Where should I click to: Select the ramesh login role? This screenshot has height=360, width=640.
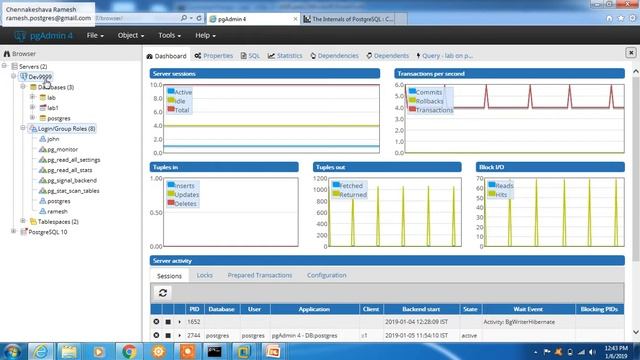(x=57, y=211)
